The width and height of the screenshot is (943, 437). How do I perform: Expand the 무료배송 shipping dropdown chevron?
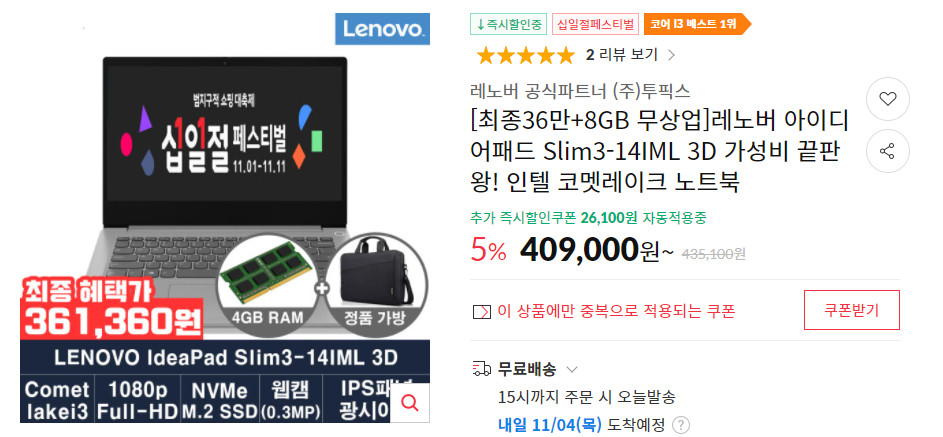572,368
